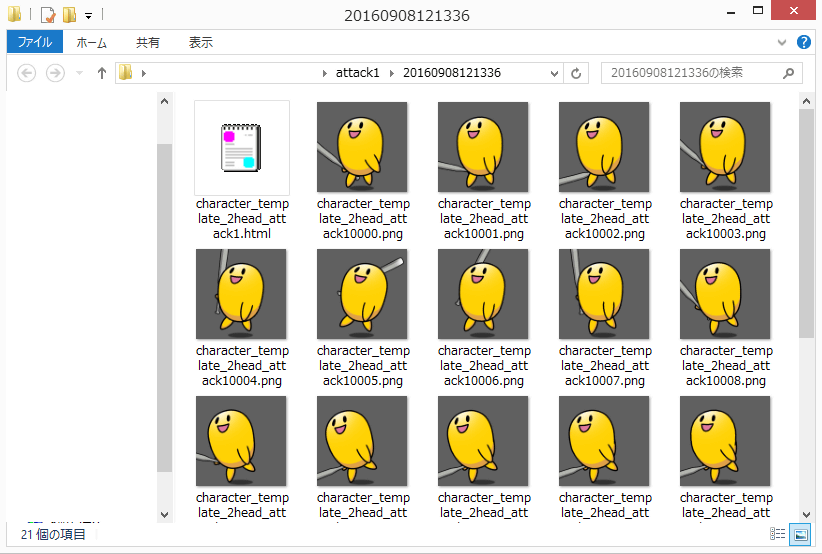Screen dimensions: 822x554
Task: Refresh the folder view
Action: [x=576, y=73]
